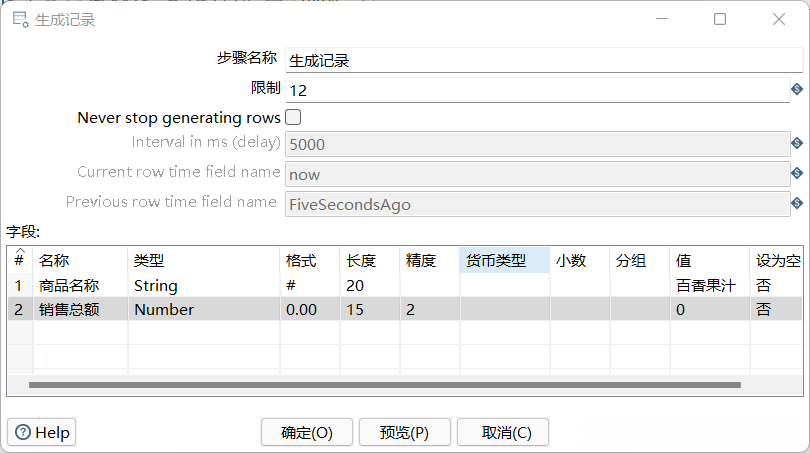The width and height of the screenshot is (810, 453).
Task: Click variable icon beside Current row time field
Action: point(797,173)
